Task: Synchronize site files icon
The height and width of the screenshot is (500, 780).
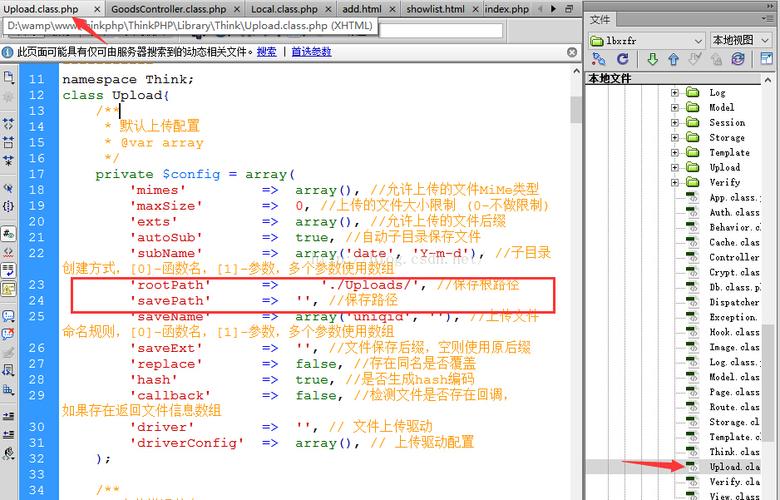Action: click(x=738, y=59)
